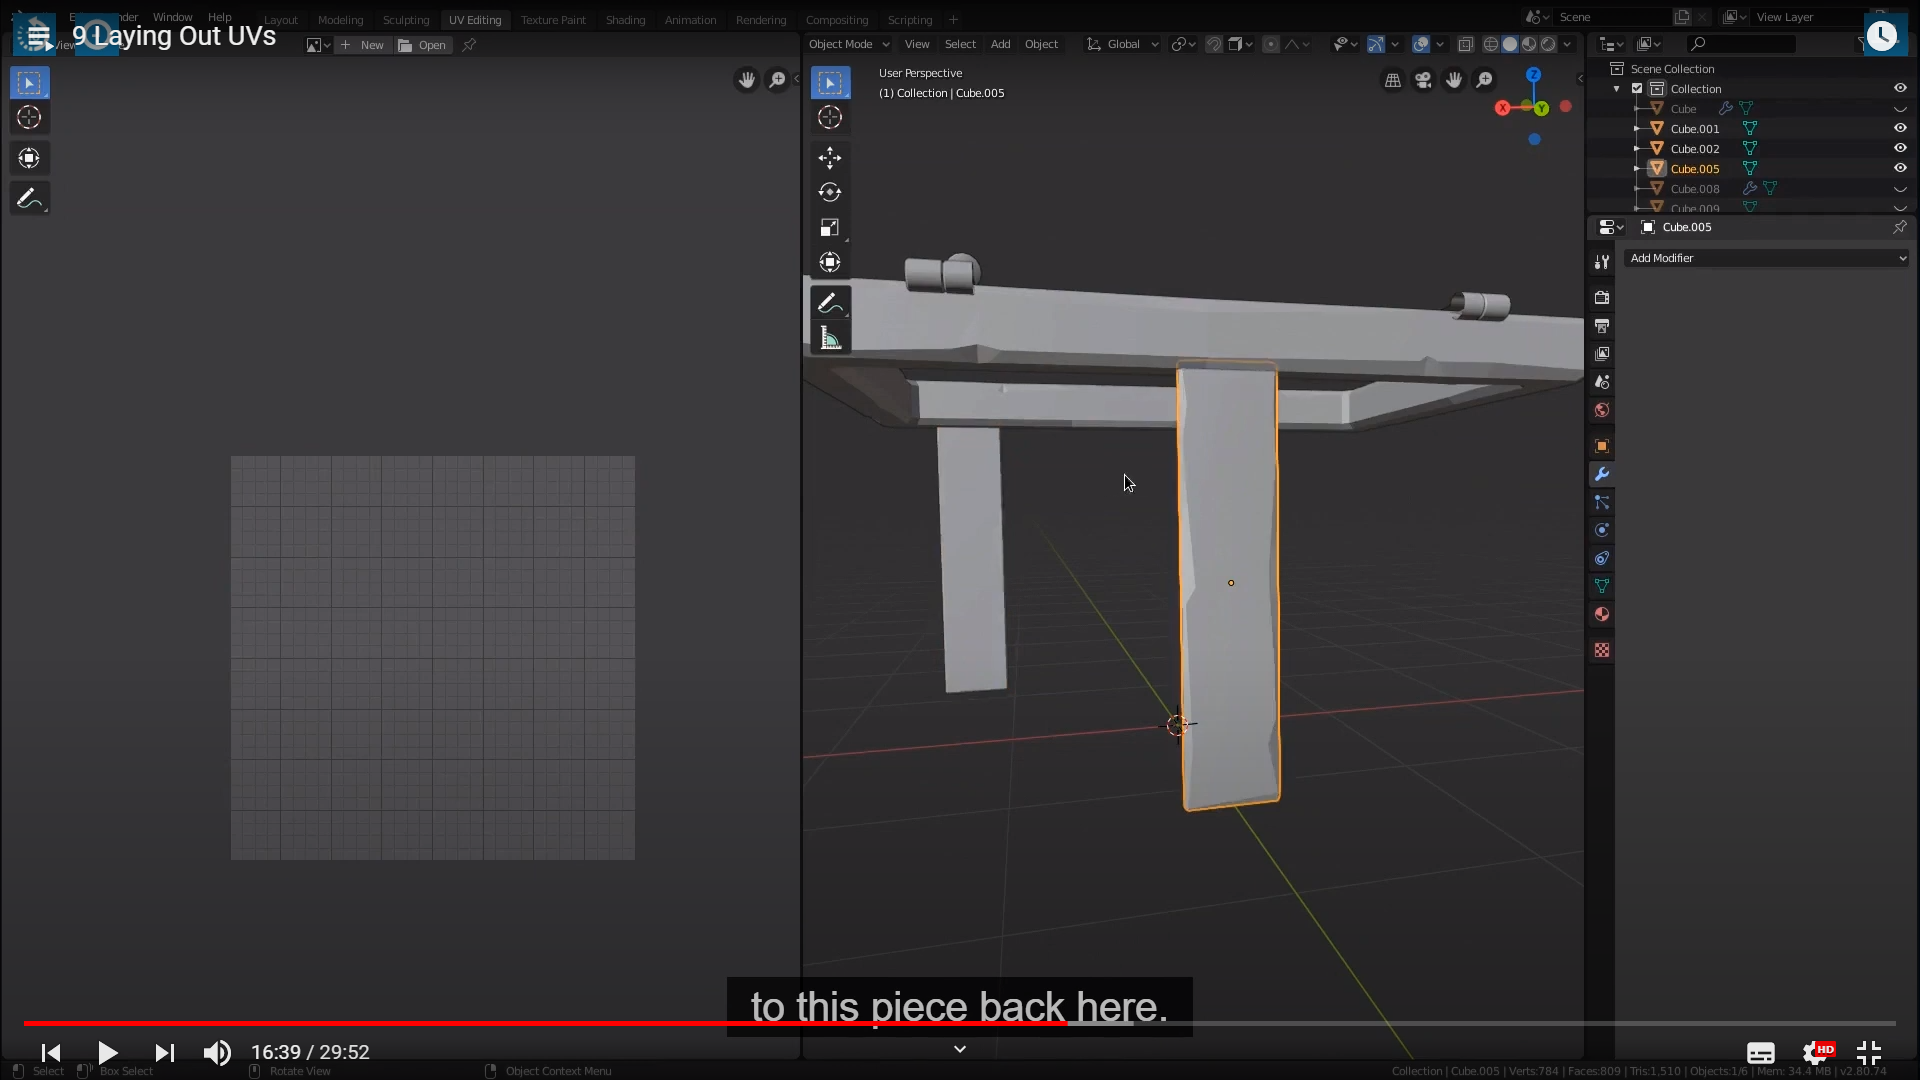The image size is (1920, 1080).
Task: Open the Material properties tab
Action: click(x=1602, y=614)
